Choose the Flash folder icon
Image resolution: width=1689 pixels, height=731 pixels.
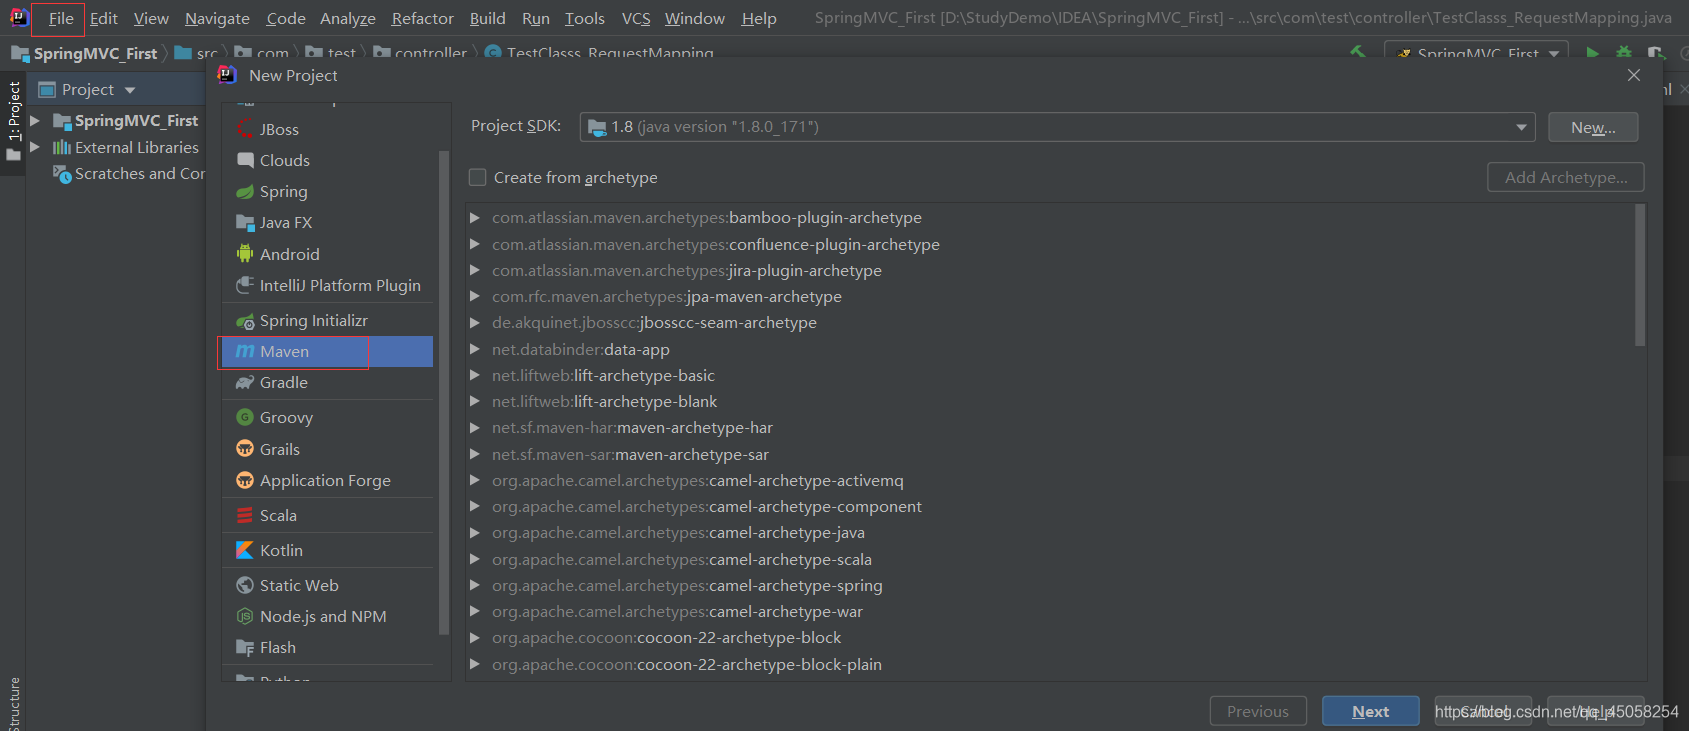[x=245, y=647]
